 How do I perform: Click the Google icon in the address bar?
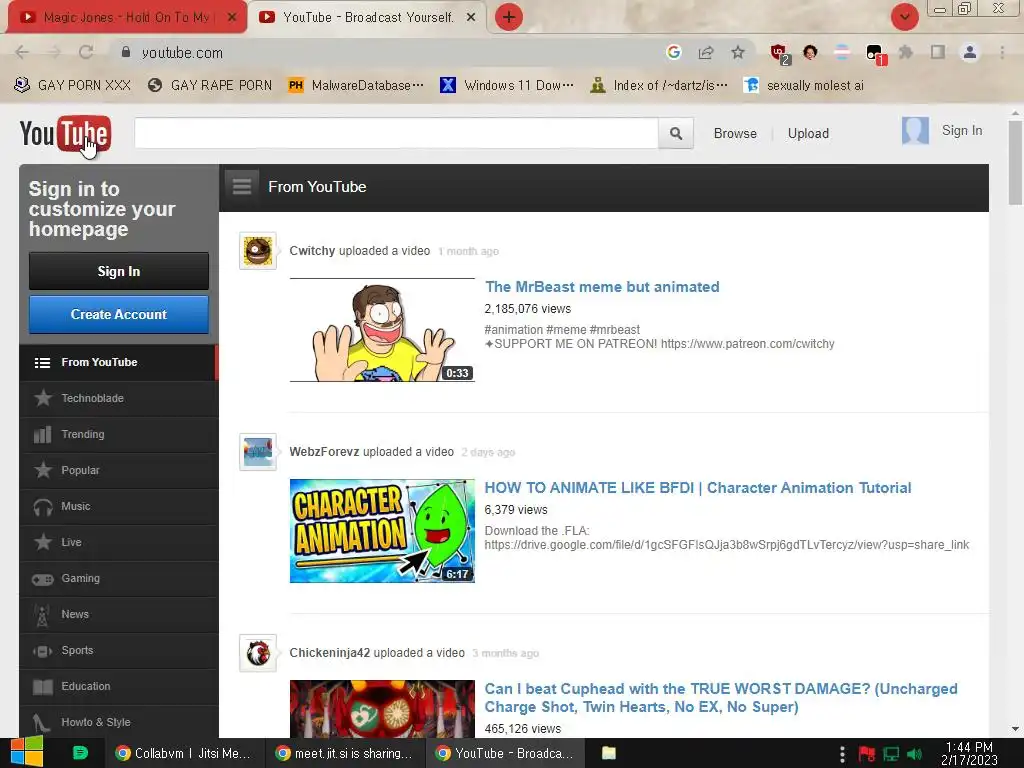[674, 52]
